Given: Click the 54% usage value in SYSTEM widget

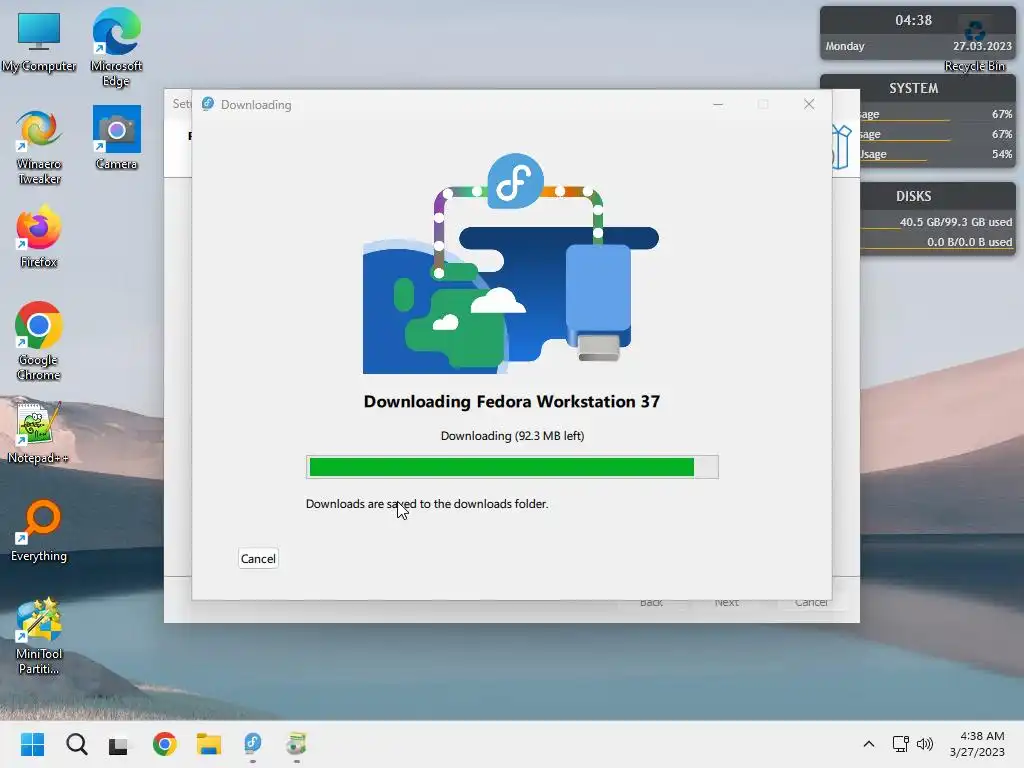Looking at the screenshot, I should click(x=1002, y=154).
